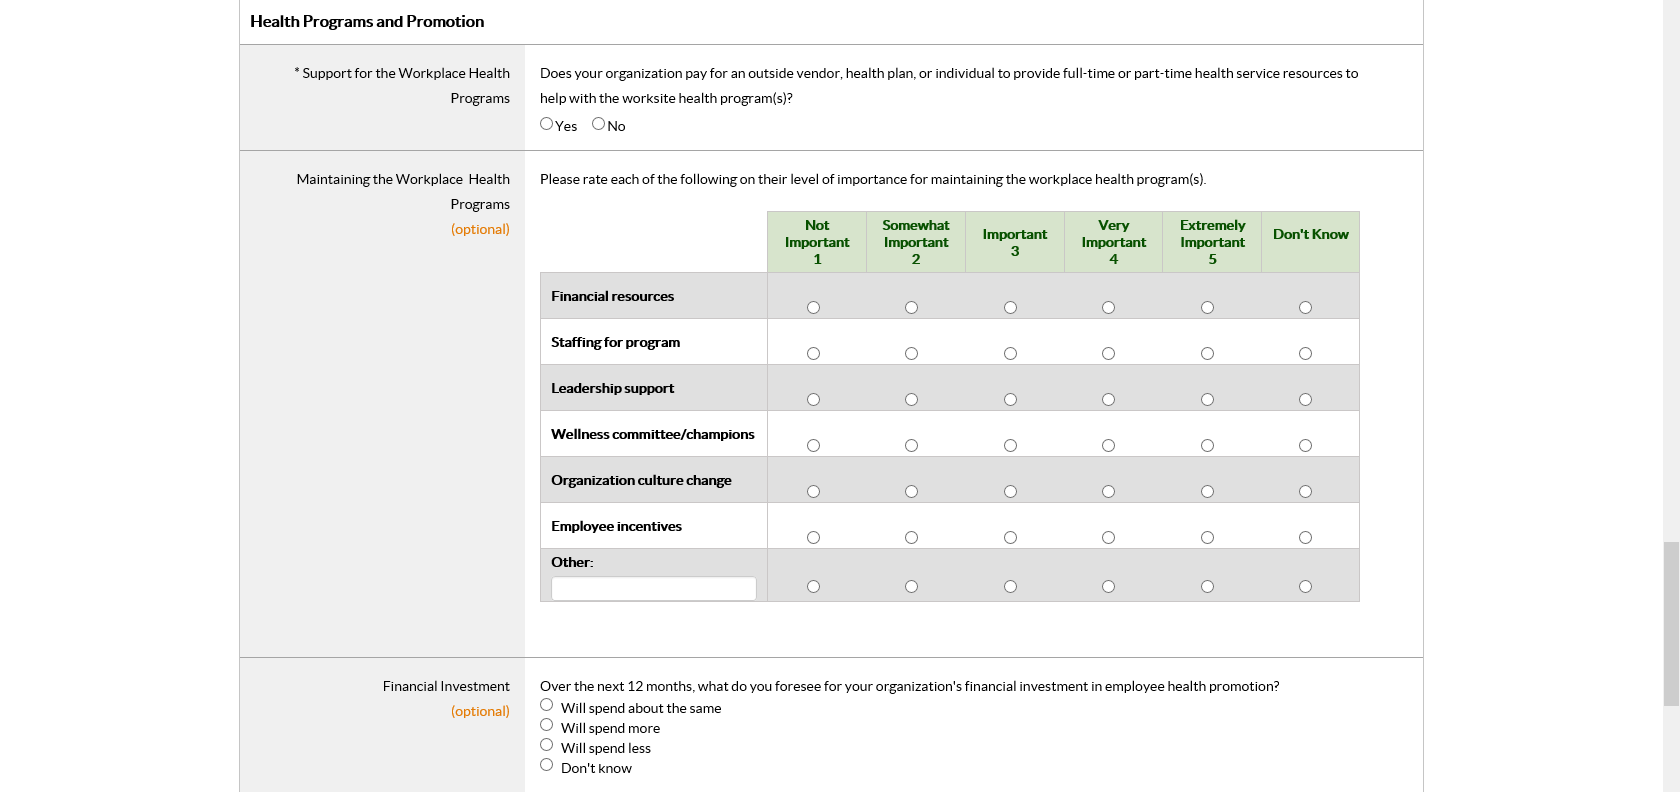The height and width of the screenshot is (792, 1680).
Task: Rate Wellness committee/champions as Extremely Important
Action: (x=1207, y=446)
